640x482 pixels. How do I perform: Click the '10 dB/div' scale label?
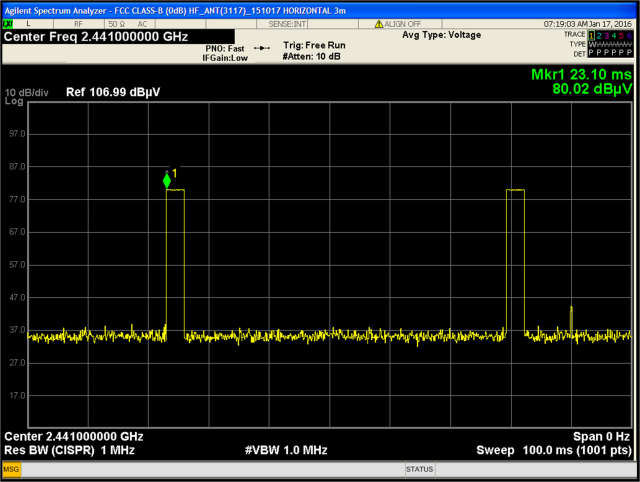coord(27,93)
